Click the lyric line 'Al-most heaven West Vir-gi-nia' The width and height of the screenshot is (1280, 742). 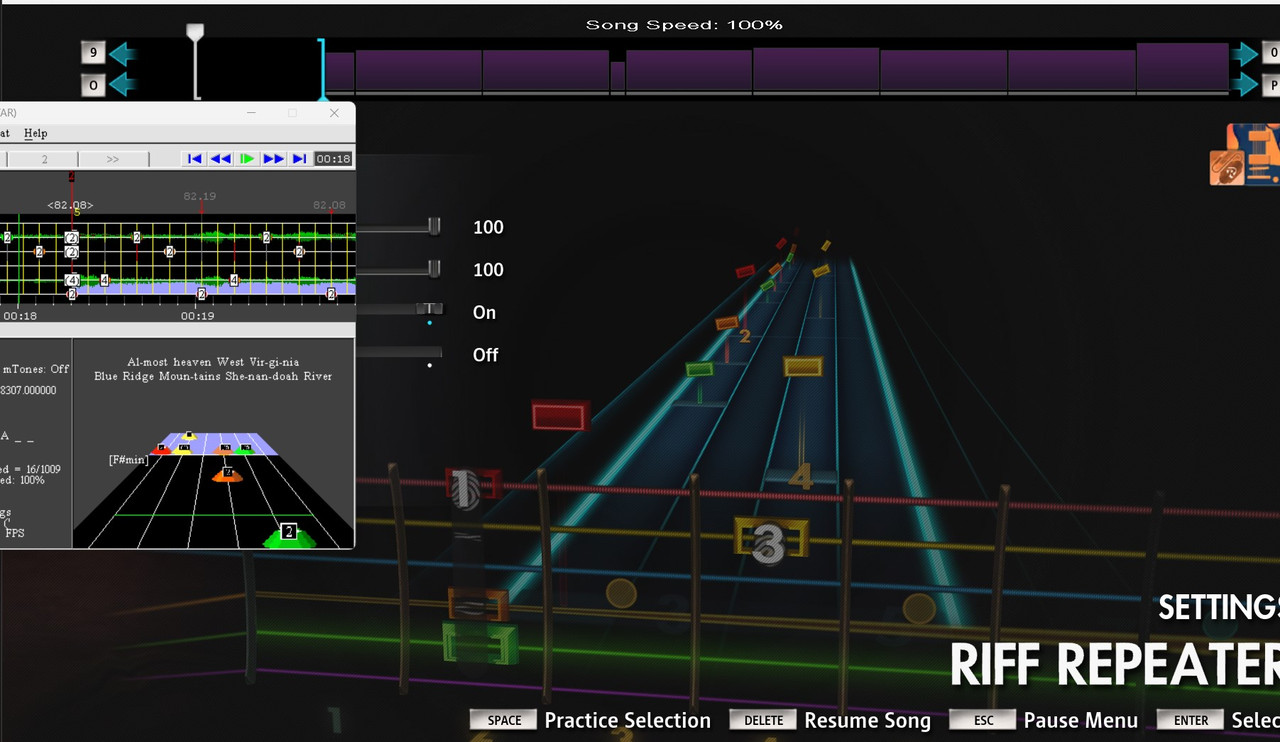pyautogui.click(x=213, y=362)
